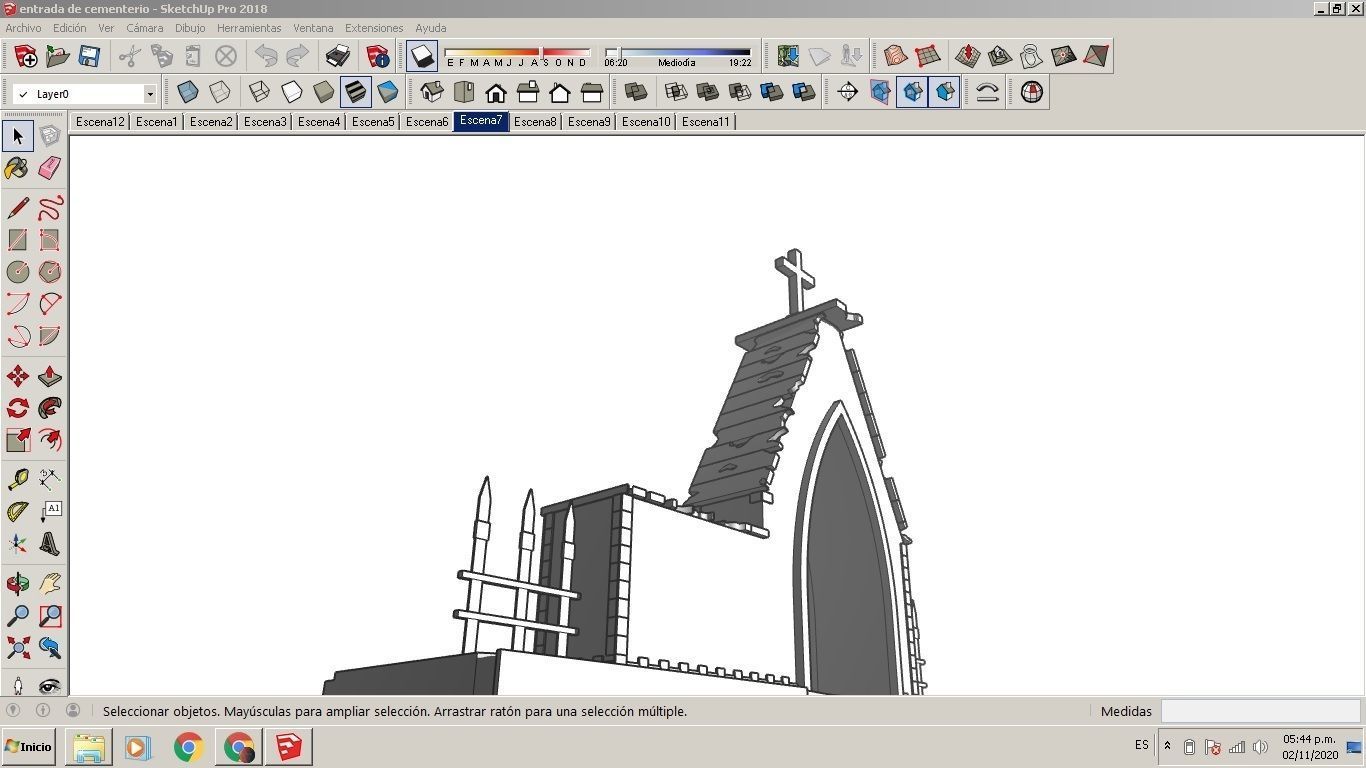Activate the 3D Text tool

(x=49, y=544)
